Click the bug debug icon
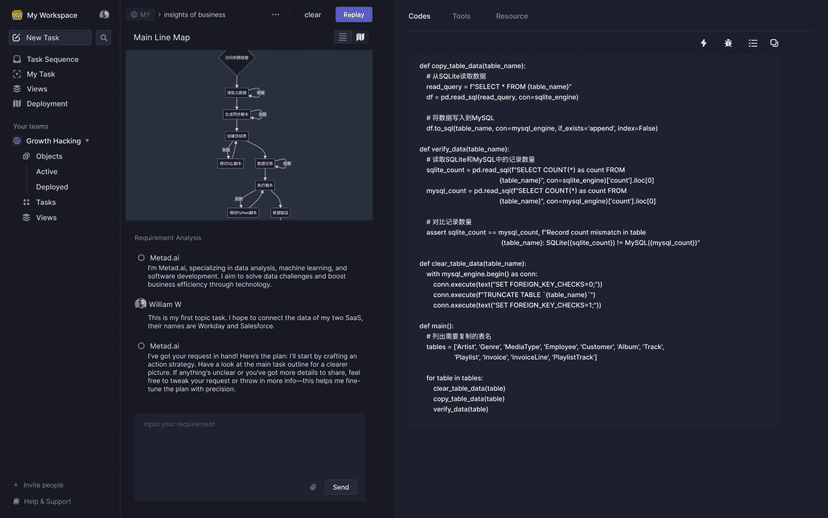 728,43
